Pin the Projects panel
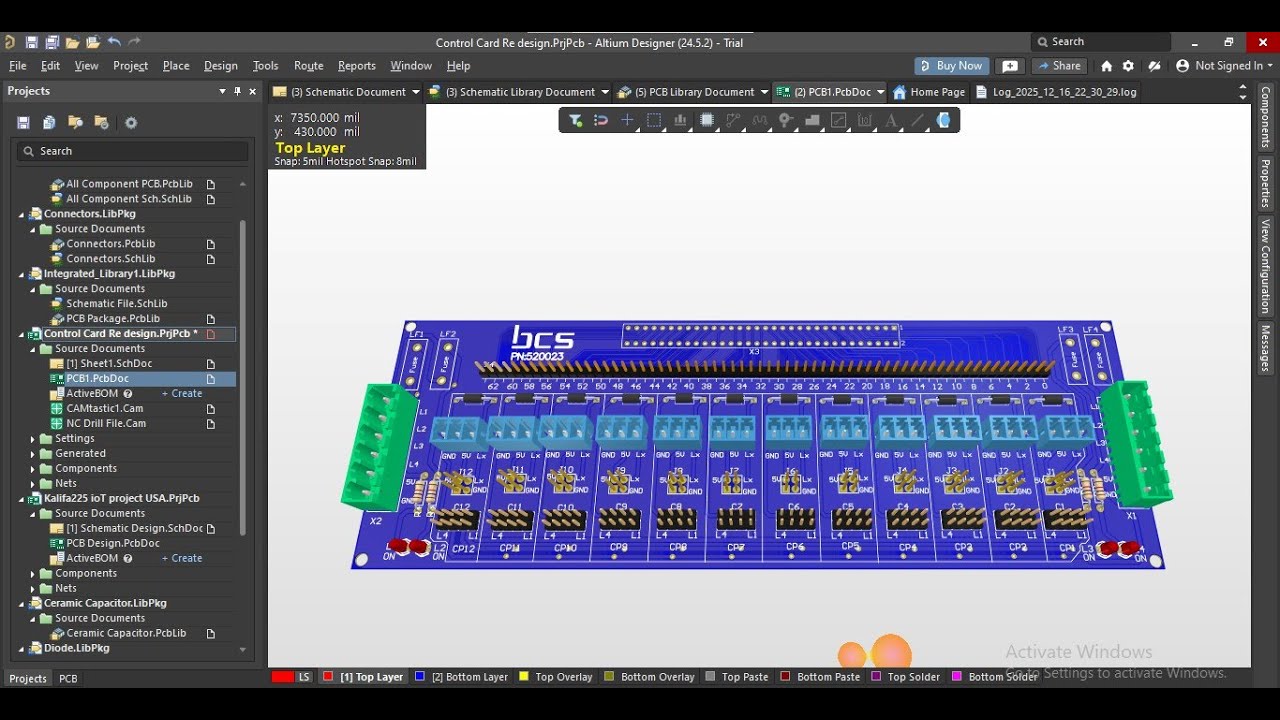Screen dimensions: 1280x720 coord(237,91)
